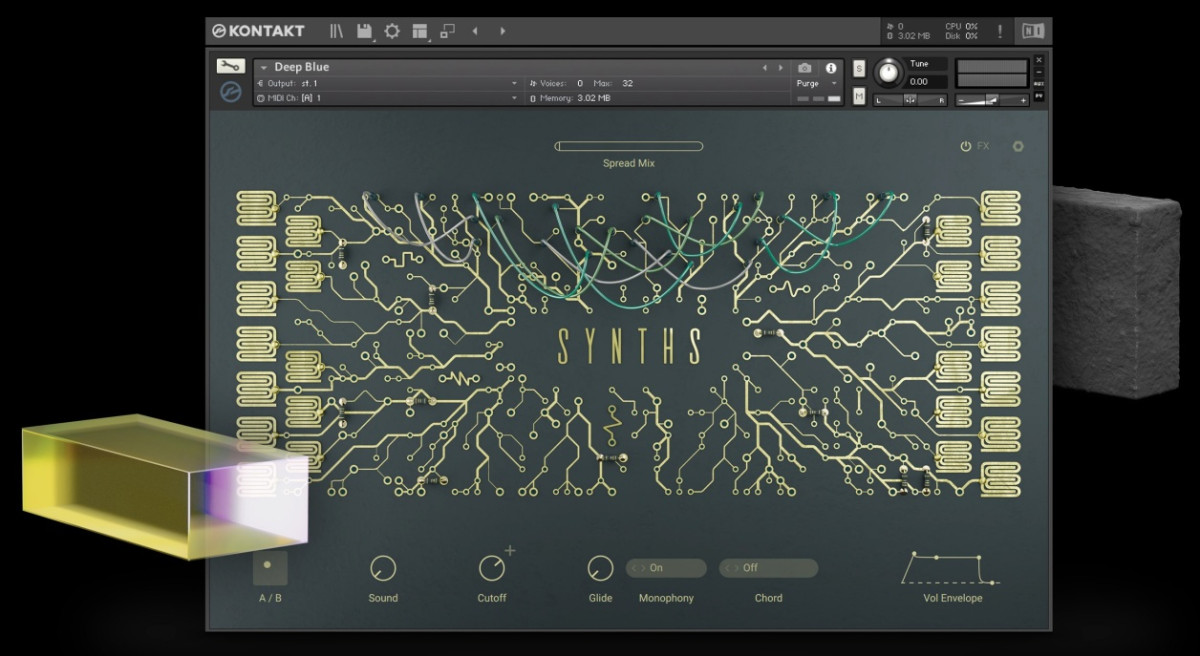Select previous preset arrow beside Deep Blue

765,68
